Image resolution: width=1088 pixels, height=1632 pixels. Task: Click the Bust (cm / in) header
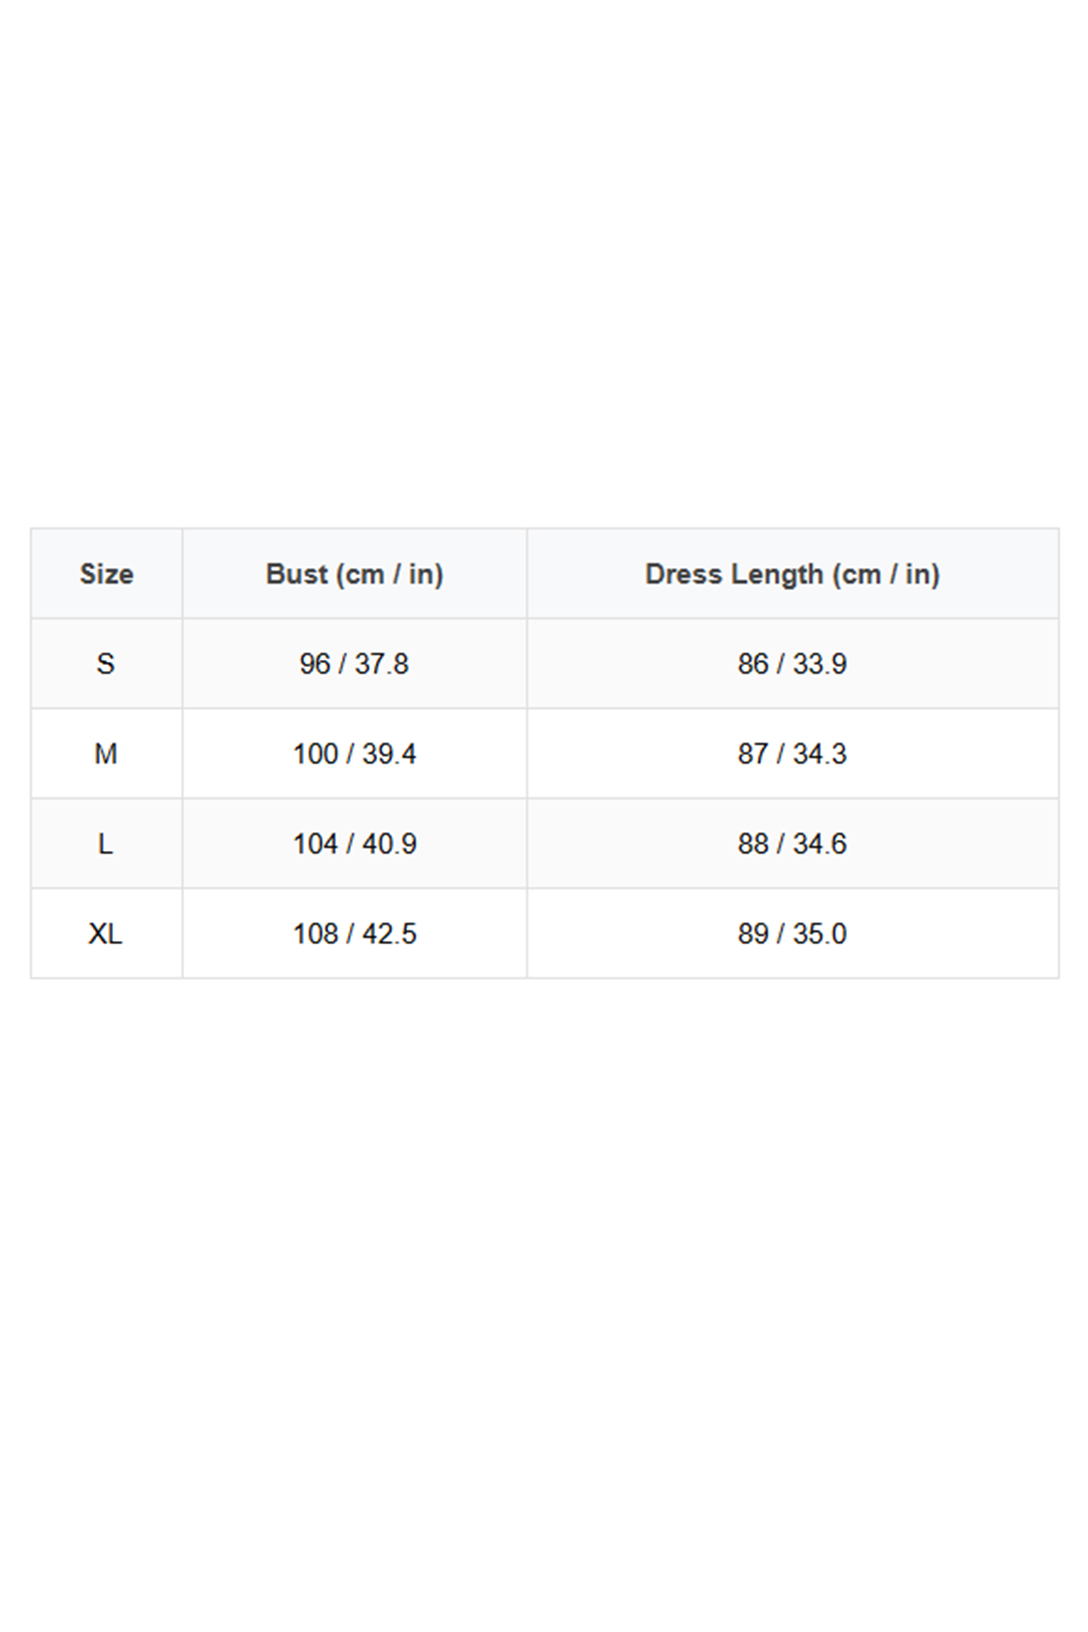pos(354,574)
